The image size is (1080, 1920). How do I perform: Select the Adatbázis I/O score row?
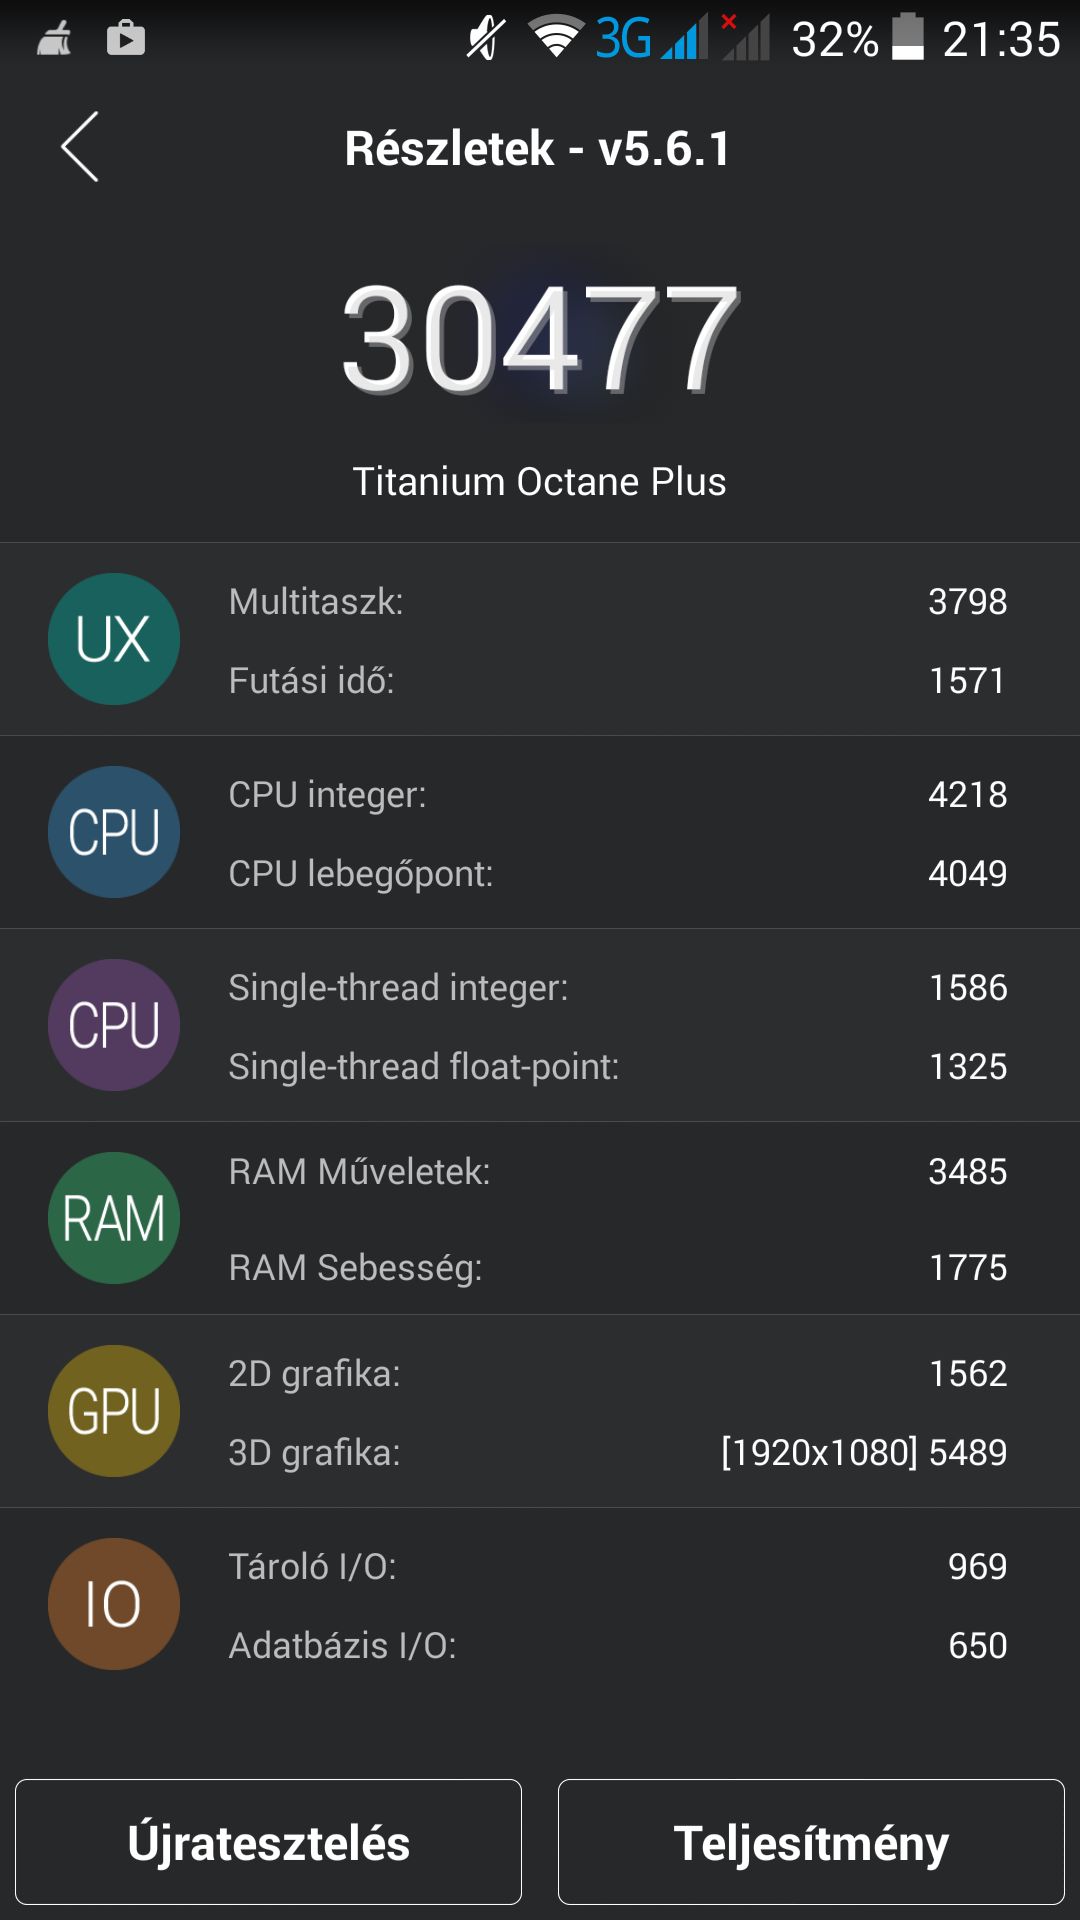pyautogui.click(x=618, y=1645)
